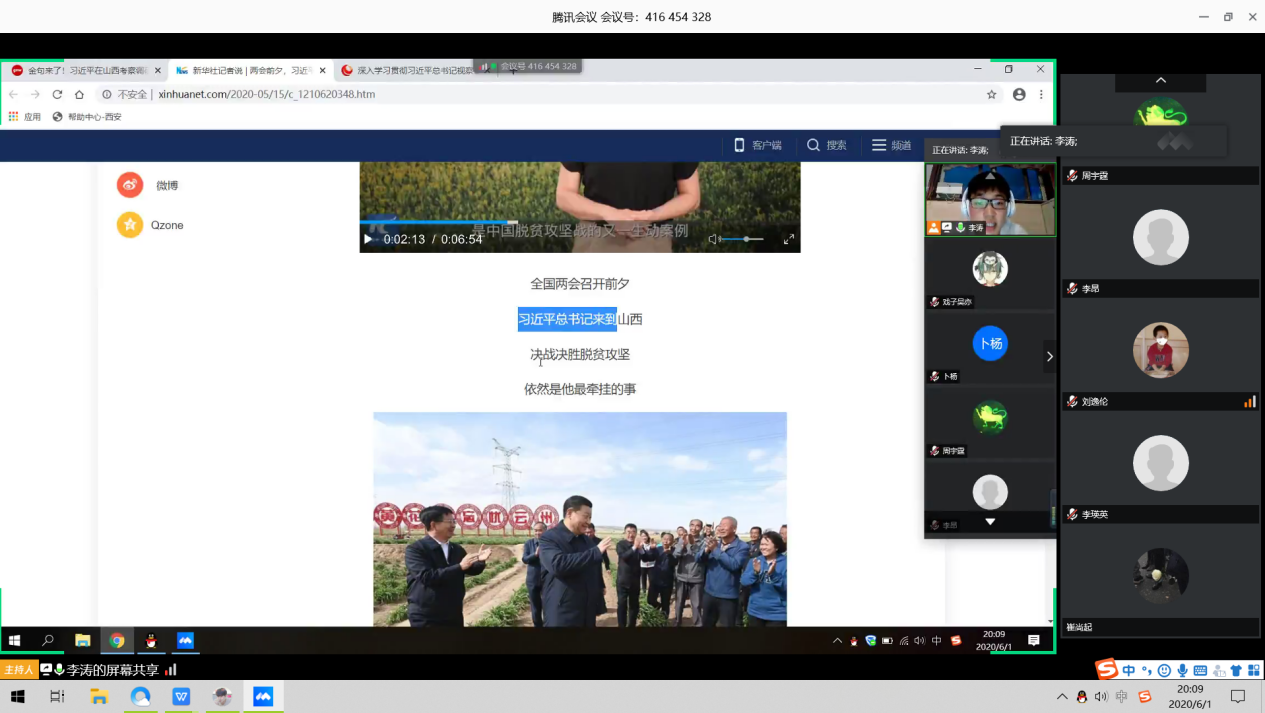Image resolution: width=1265 pixels, height=713 pixels.
Task: Click the Qzone share icon
Action: click(x=130, y=225)
